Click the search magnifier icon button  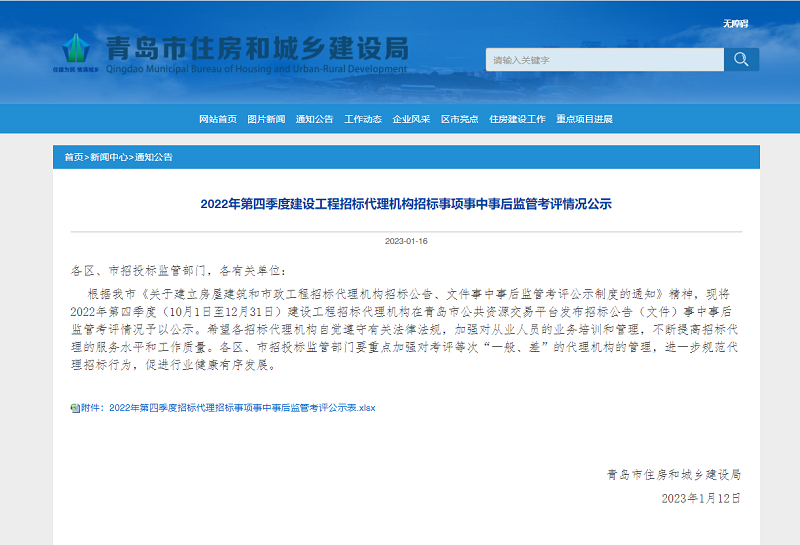click(x=741, y=60)
